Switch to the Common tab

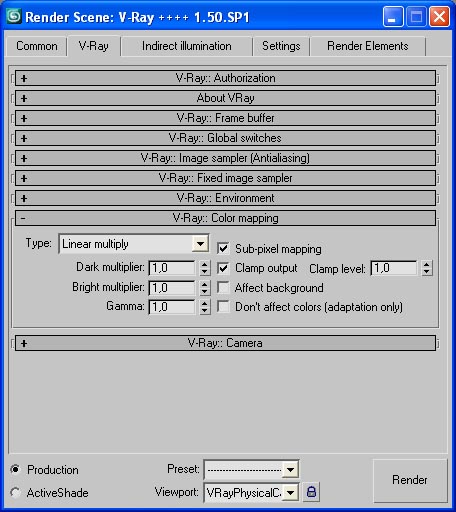point(37,46)
